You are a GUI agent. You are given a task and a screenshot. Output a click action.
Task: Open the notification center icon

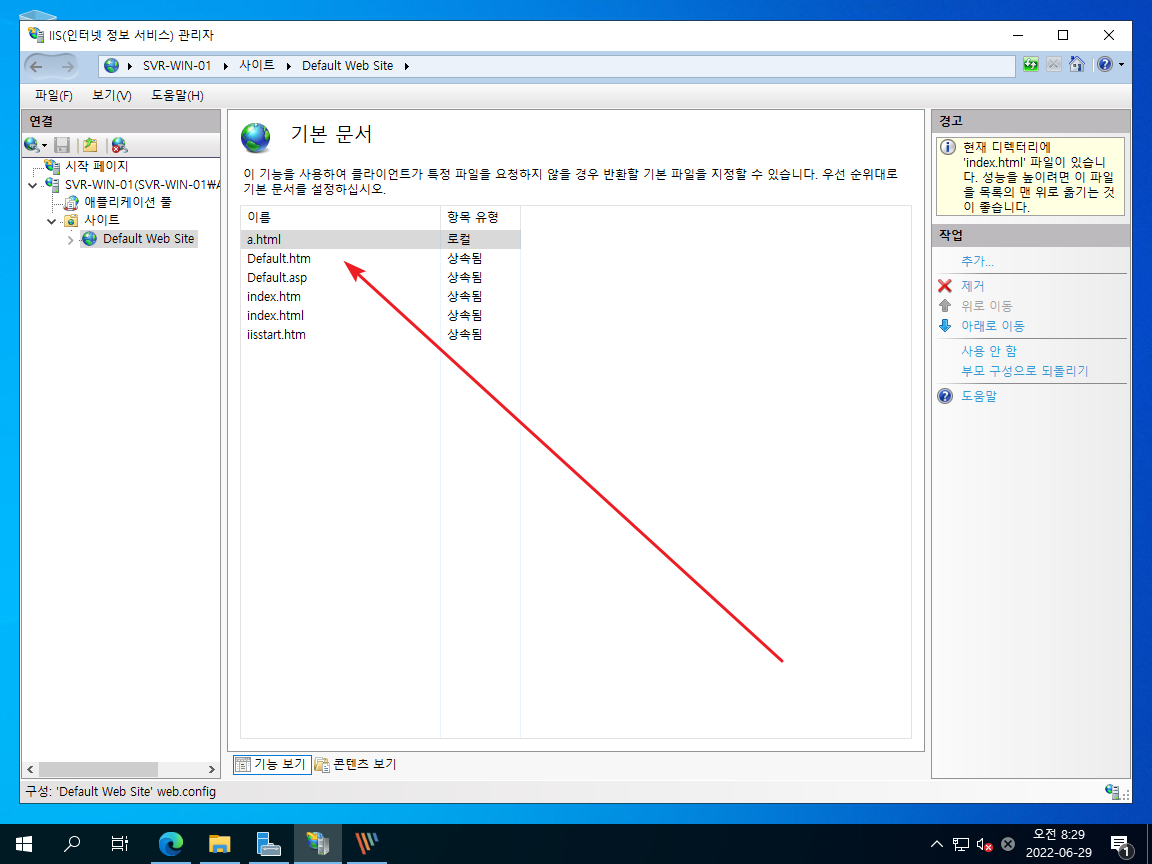pos(1121,846)
